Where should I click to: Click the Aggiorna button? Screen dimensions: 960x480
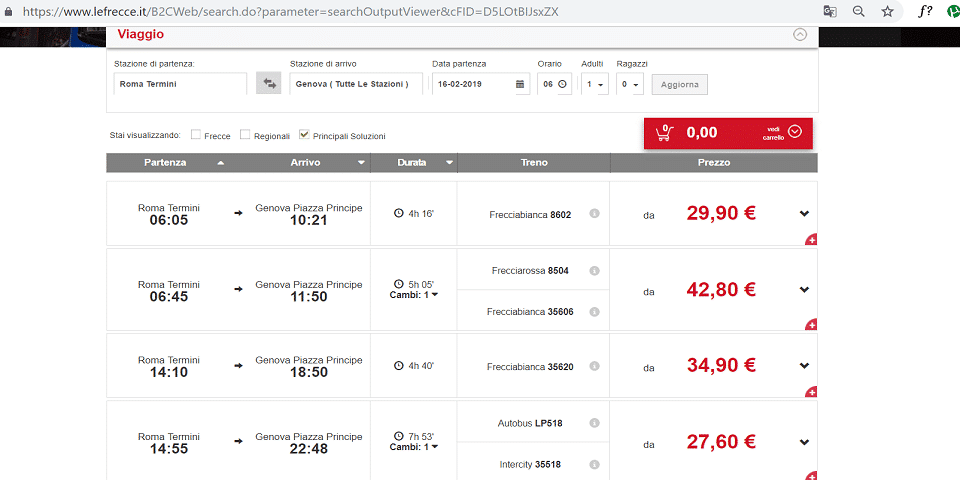click(680, 84)
